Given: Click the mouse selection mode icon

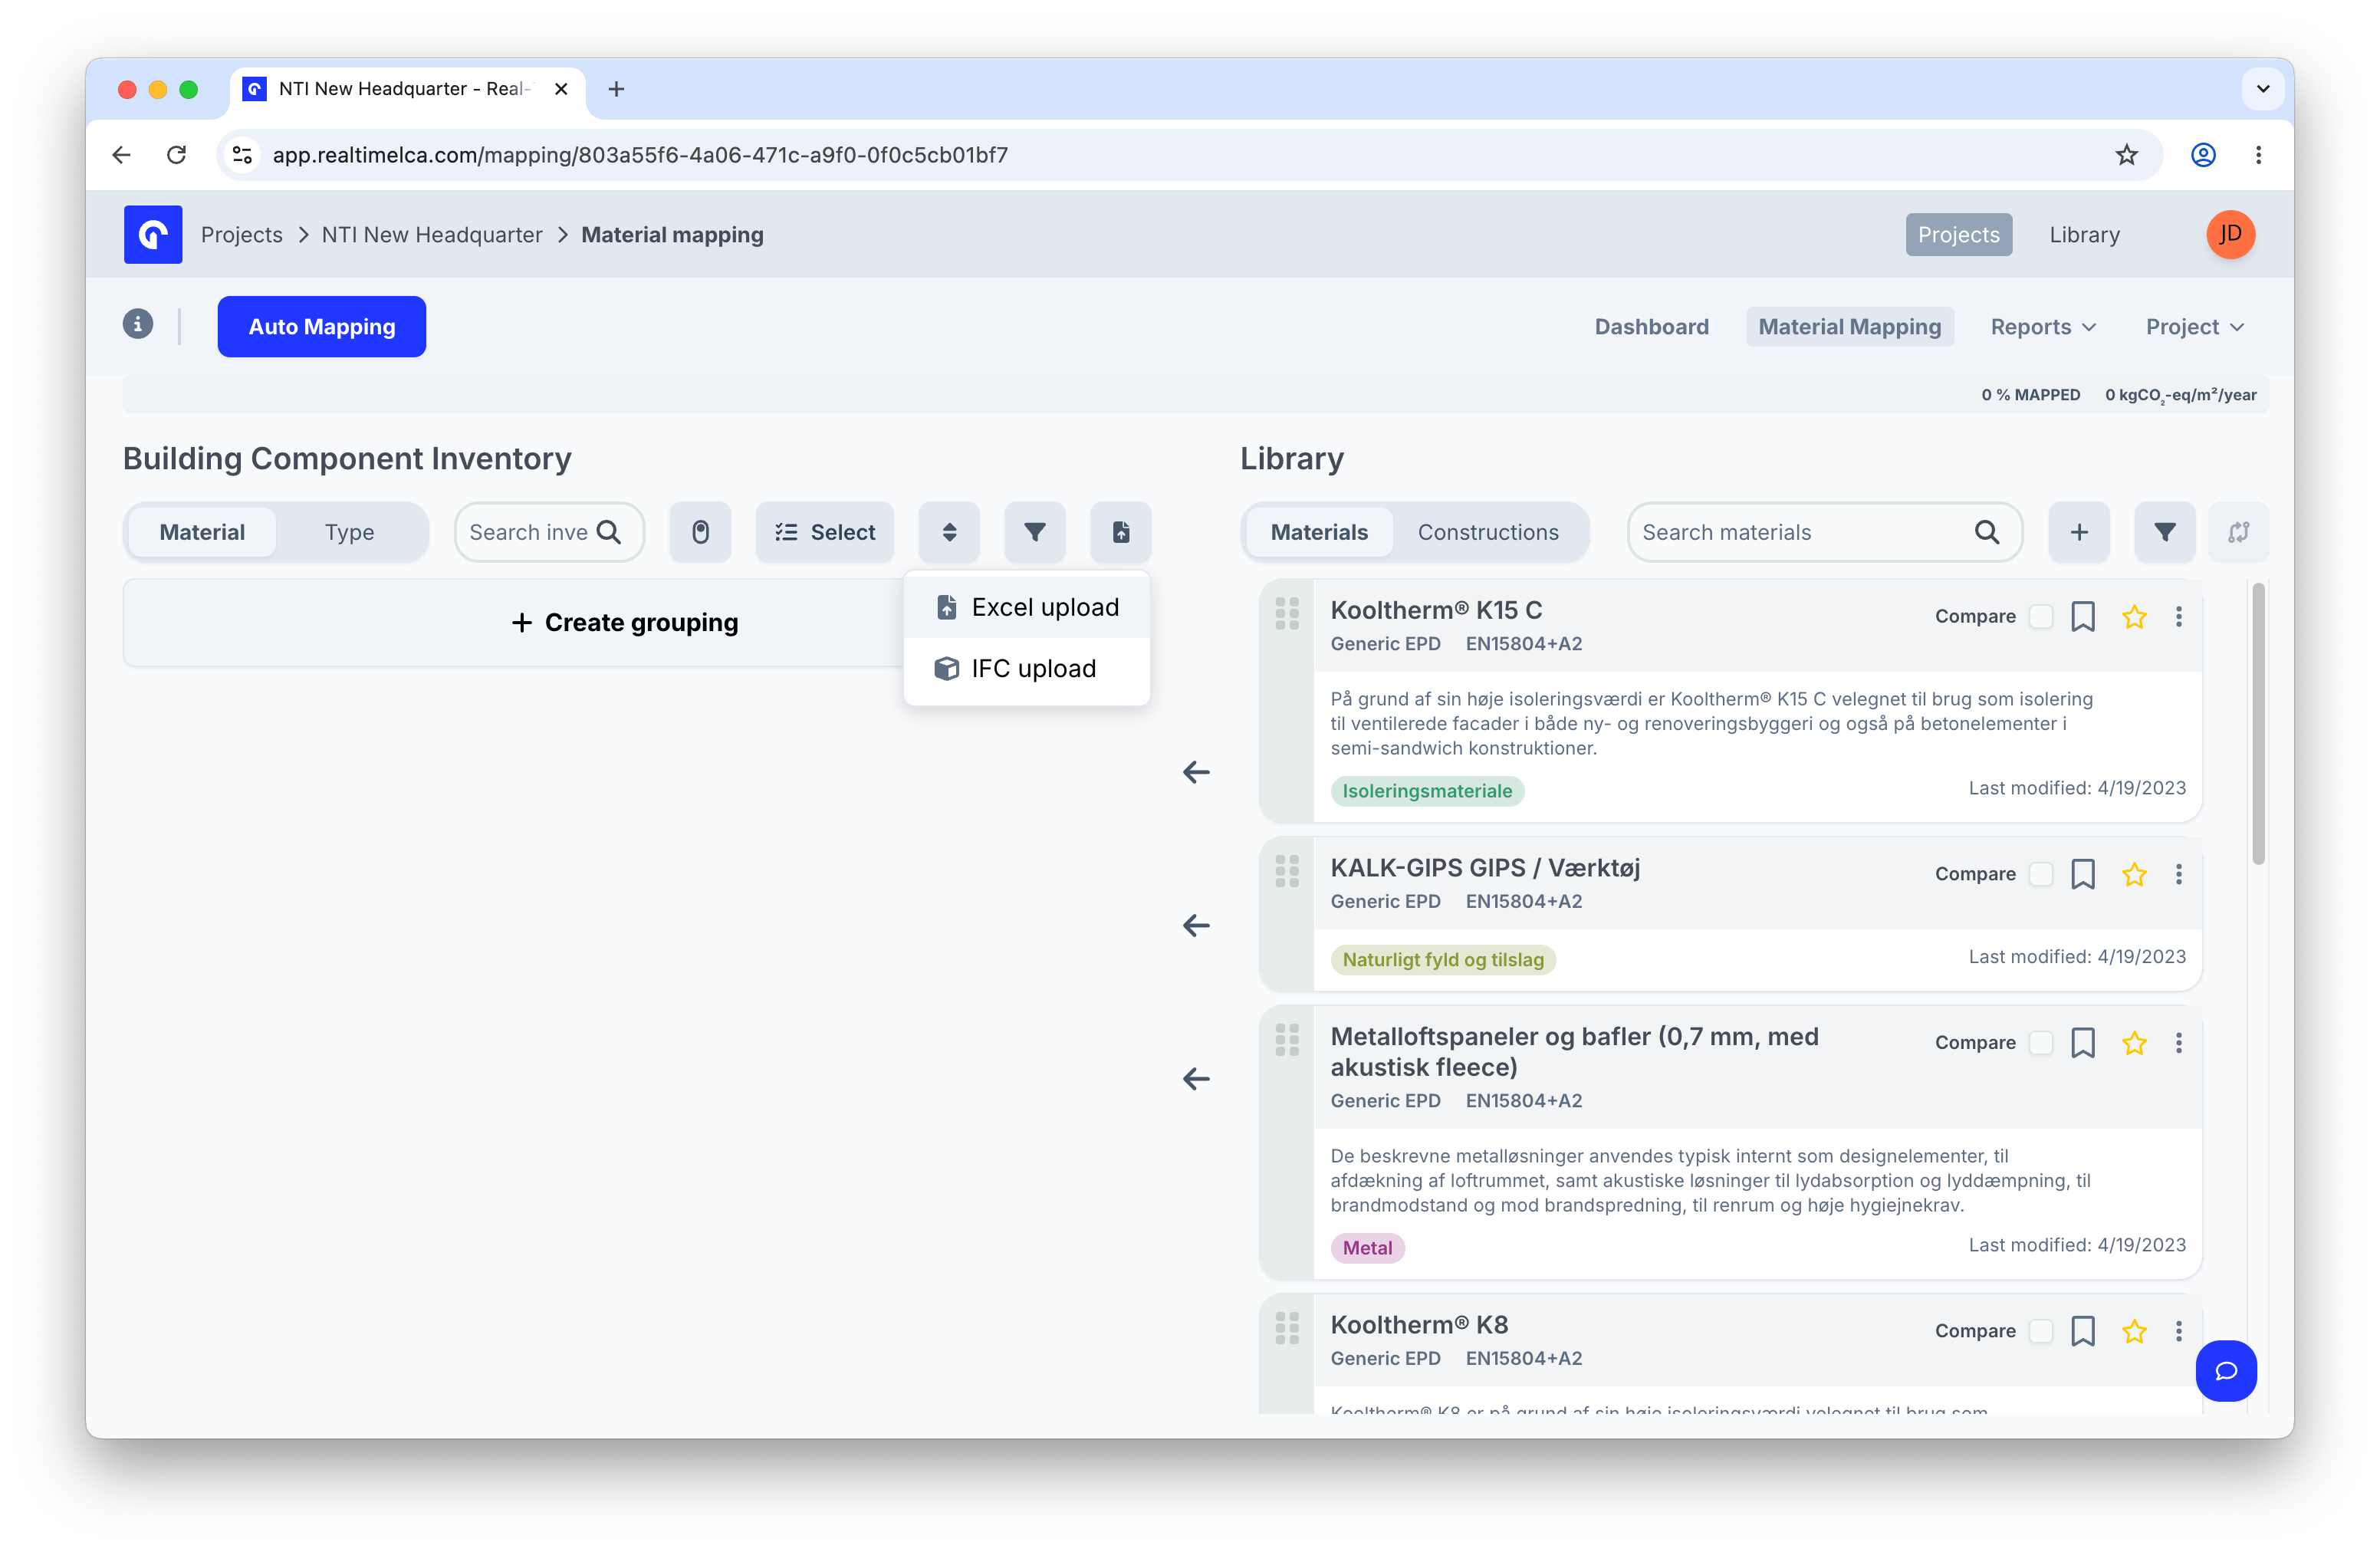Looking at the screenshot, I should (700, 532).
